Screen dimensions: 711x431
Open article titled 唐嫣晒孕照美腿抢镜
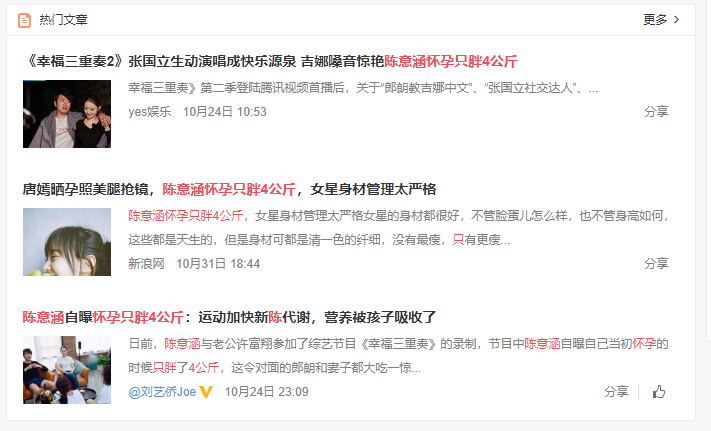(229, 189)
